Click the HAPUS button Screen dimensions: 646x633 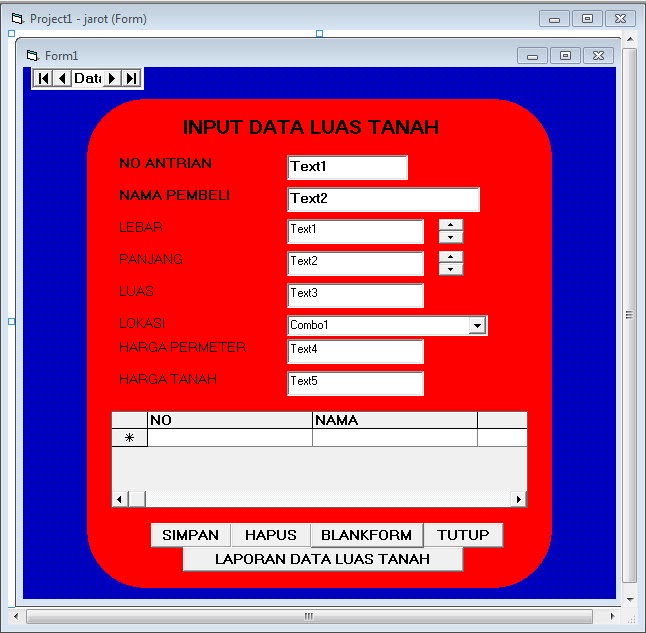[271, 535]
